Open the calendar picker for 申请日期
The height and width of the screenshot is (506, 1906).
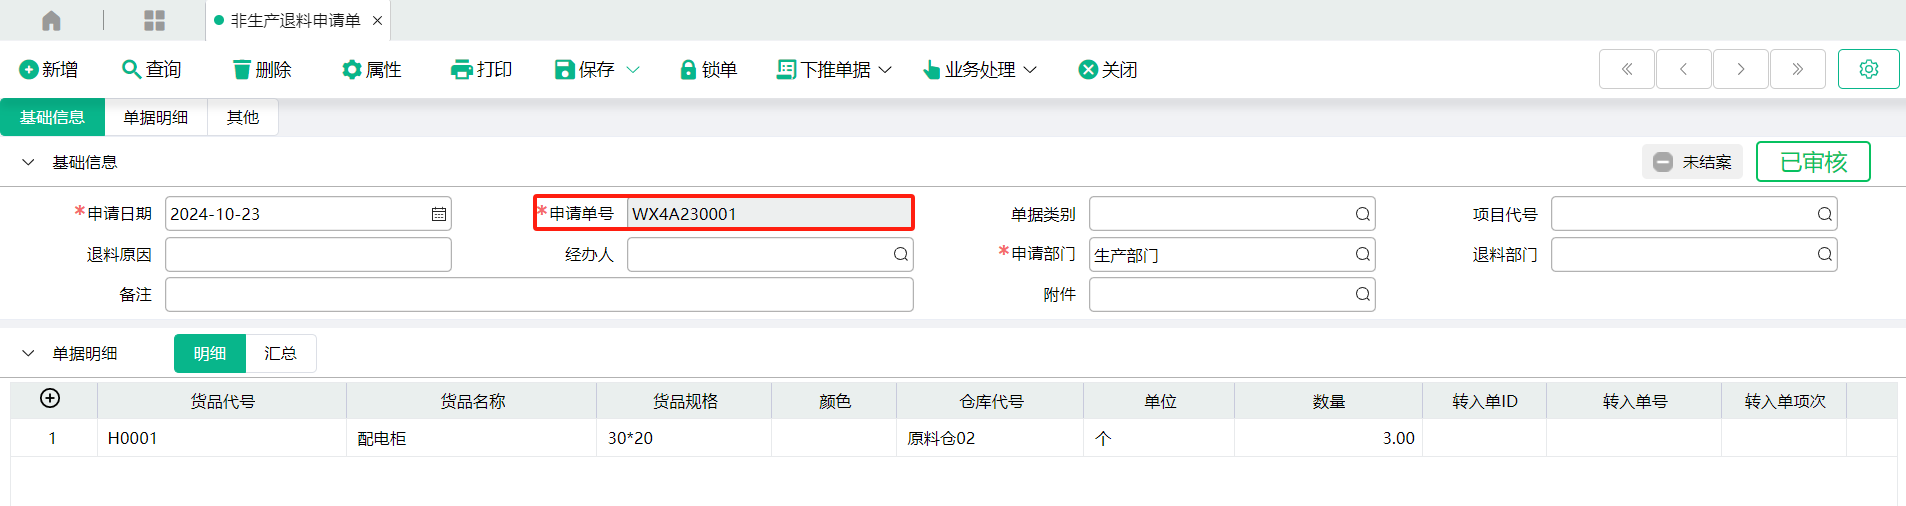point(439,214)
